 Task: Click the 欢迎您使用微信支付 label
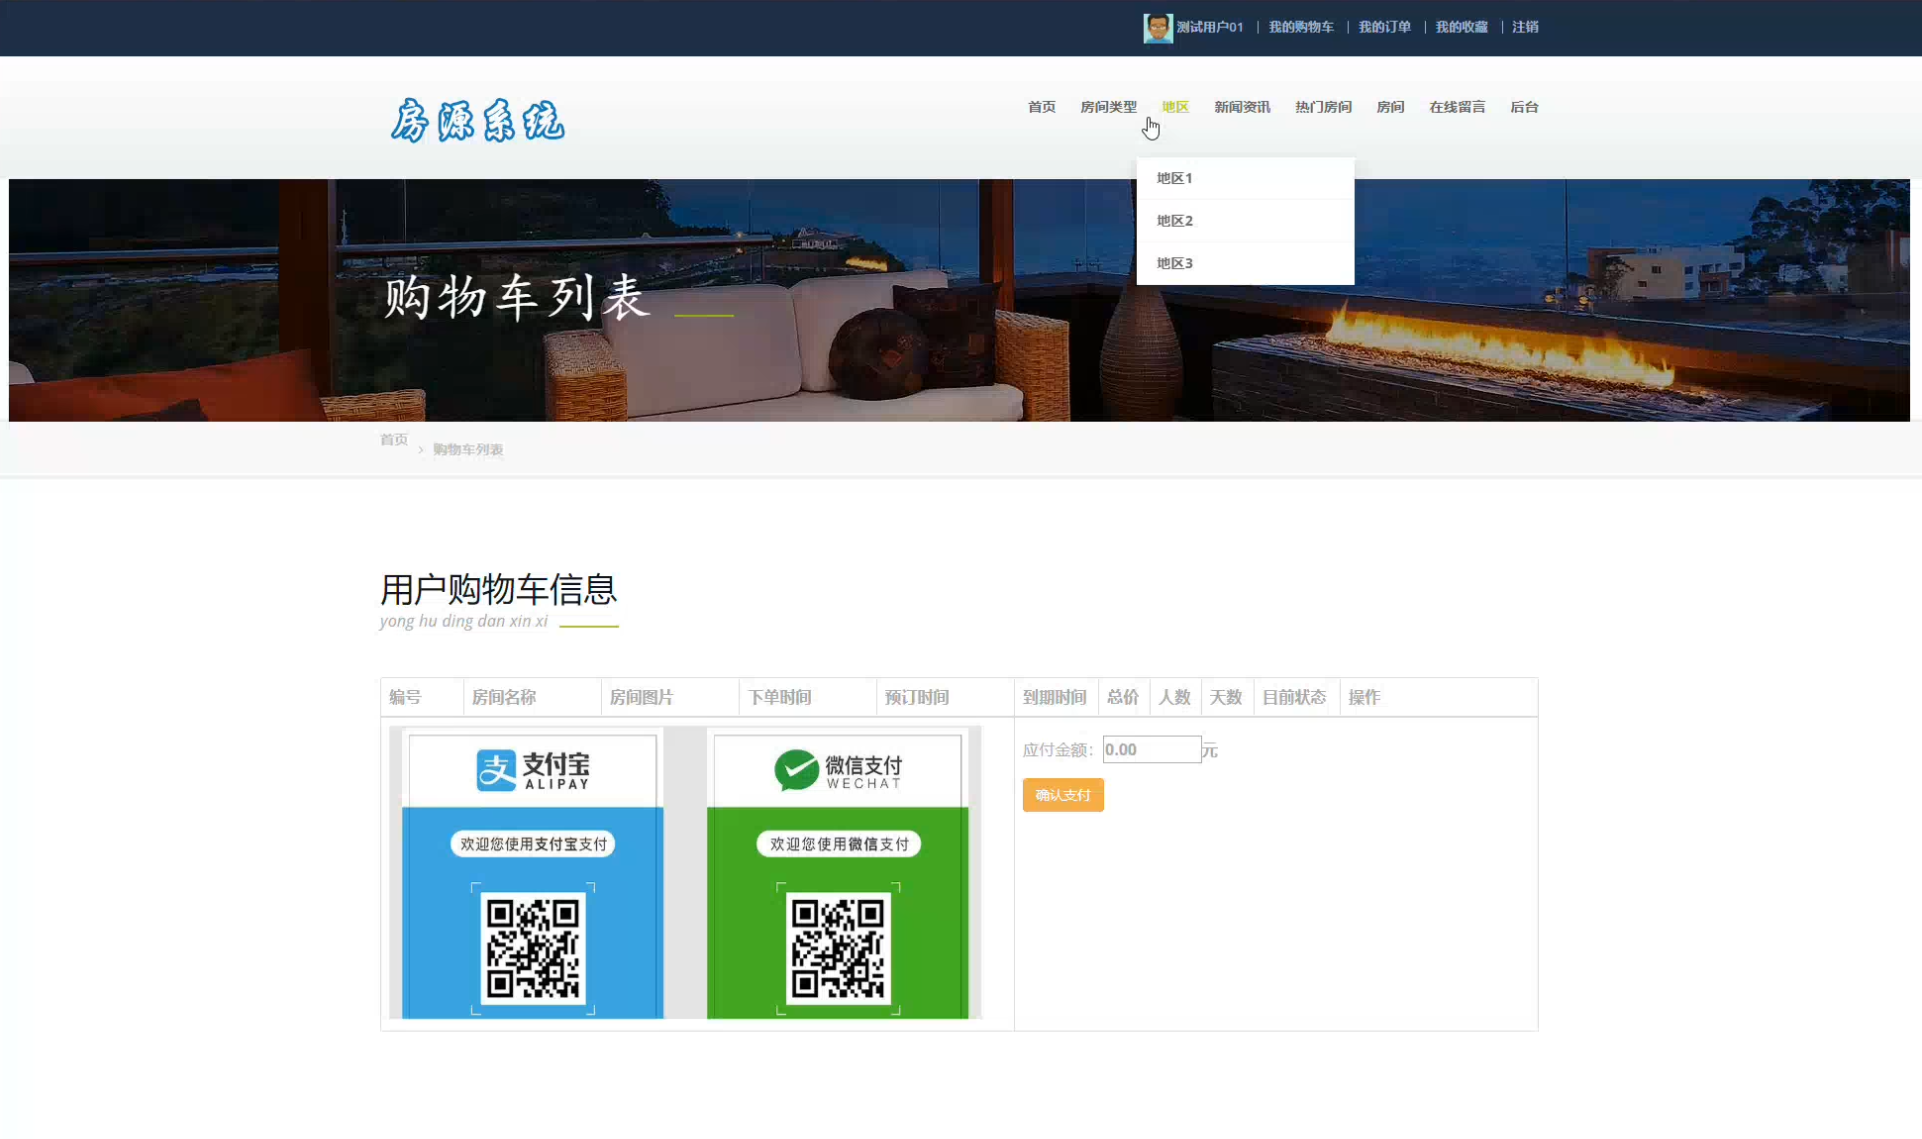[838, 844]
